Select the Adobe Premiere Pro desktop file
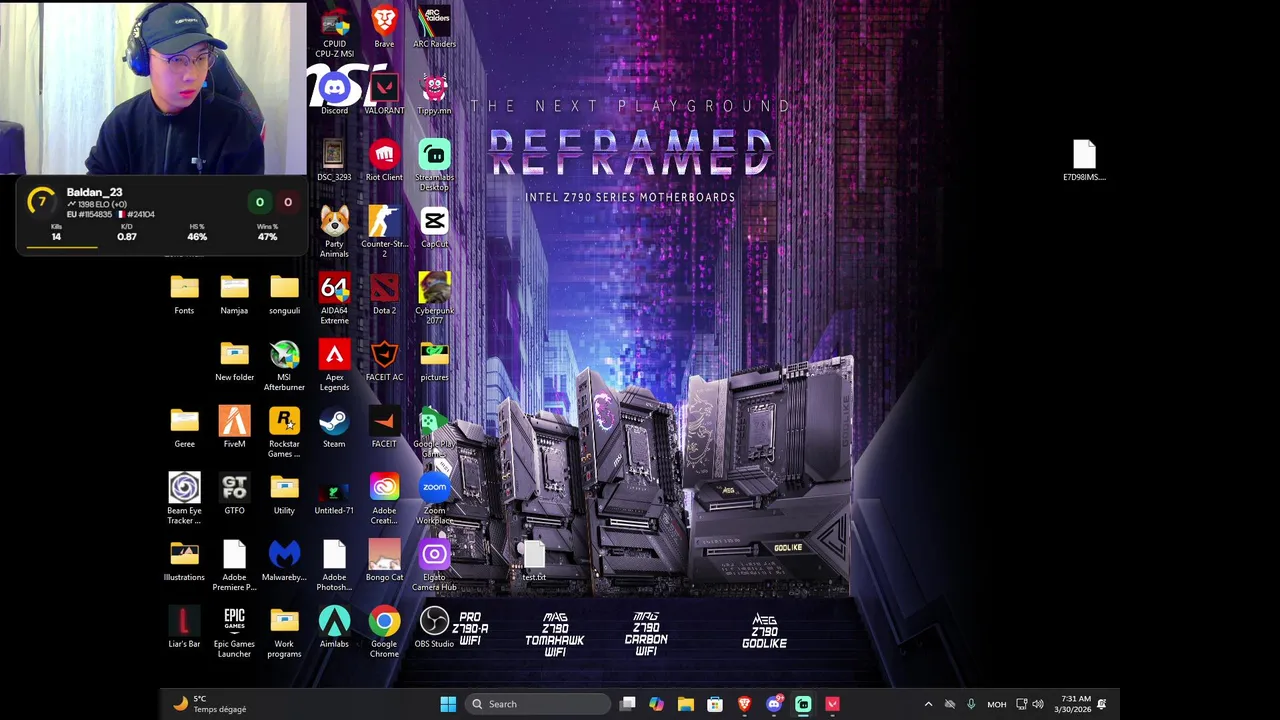The height and width of the screenshot is (720, 1280). pos(234,566)
